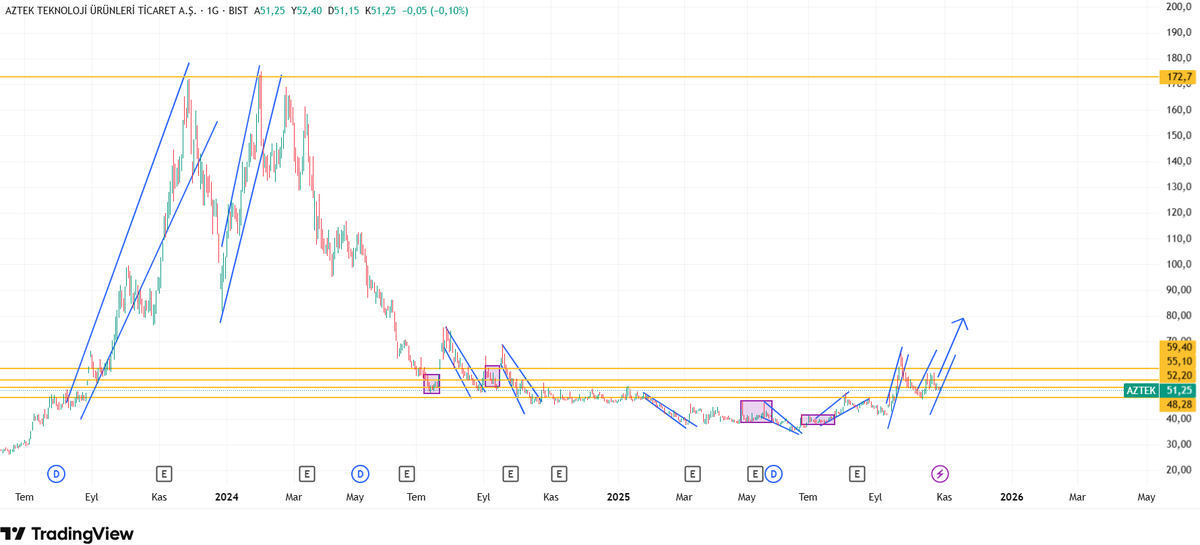The height and width of the screenshot is (545, 1200).
Task: Select the orange 172,7 price label
Action: coord(1178,77)
